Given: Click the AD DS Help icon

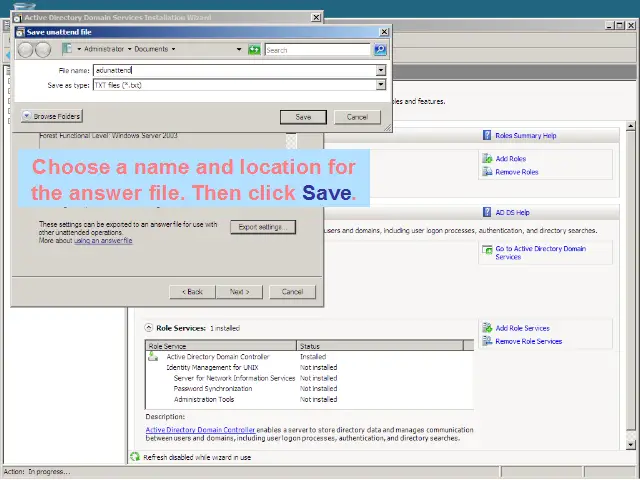Looking at the screenshot, I should click(487, 212).
